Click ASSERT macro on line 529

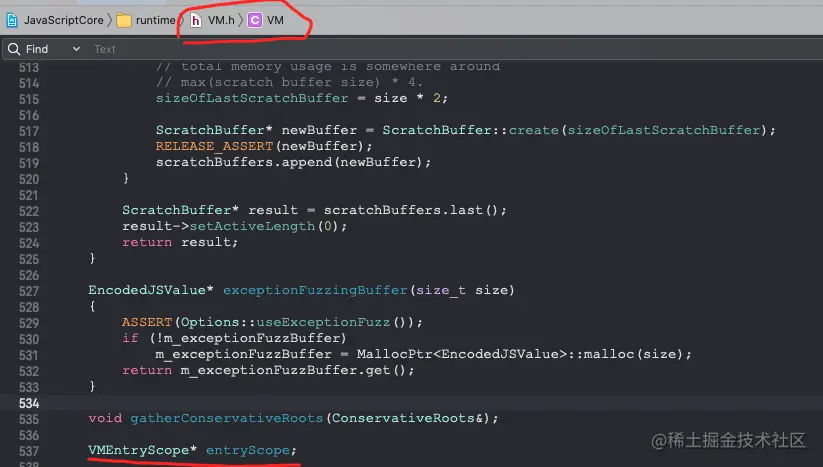[x=147, y=322]
